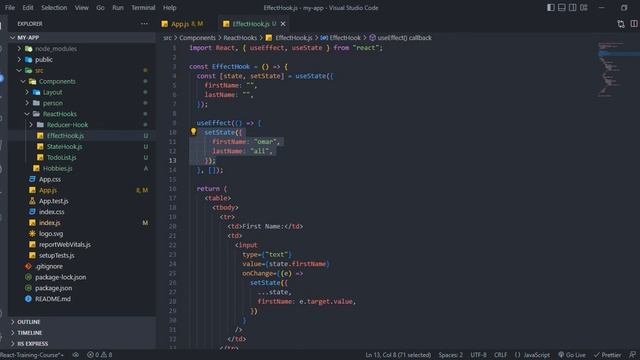
Task: Open index.js file
Action: click(x=82, y=222)
